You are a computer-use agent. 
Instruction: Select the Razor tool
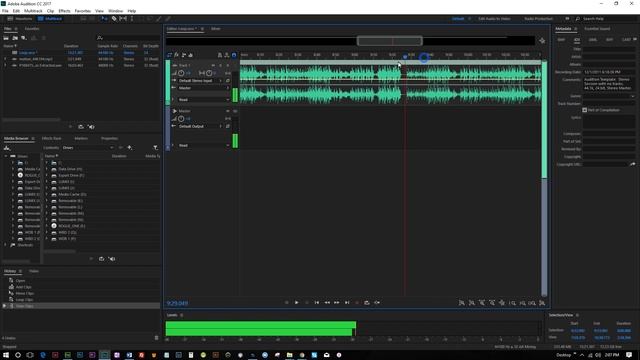tap(114, 19)
